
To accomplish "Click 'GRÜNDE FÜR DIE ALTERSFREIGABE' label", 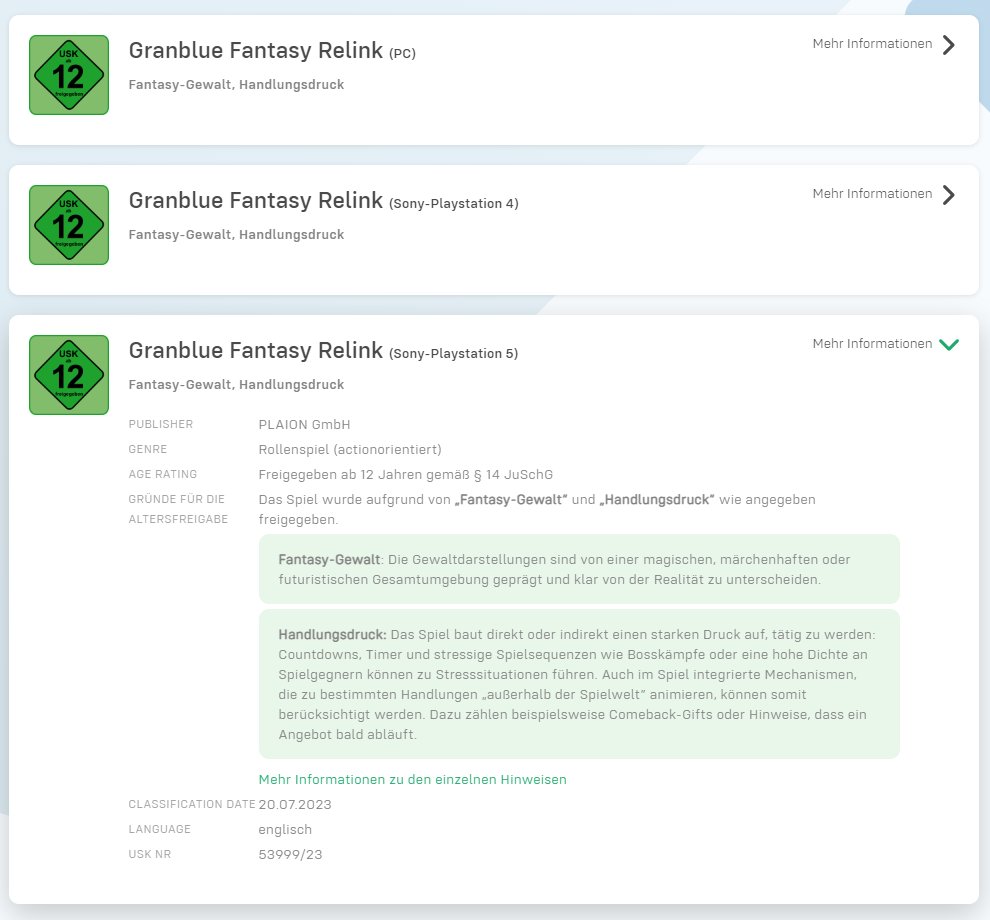I will tap(178, 509).
